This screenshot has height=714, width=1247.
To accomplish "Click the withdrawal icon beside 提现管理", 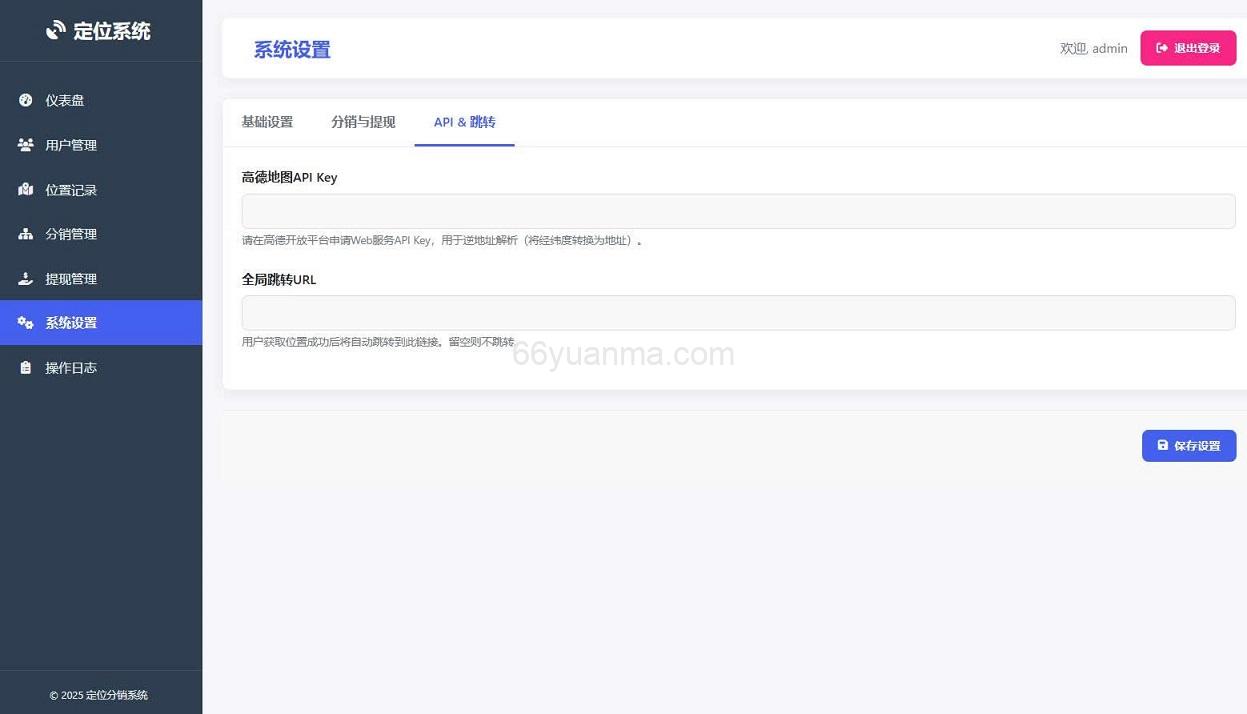I will pyautogui.click(x=26, y=278).
